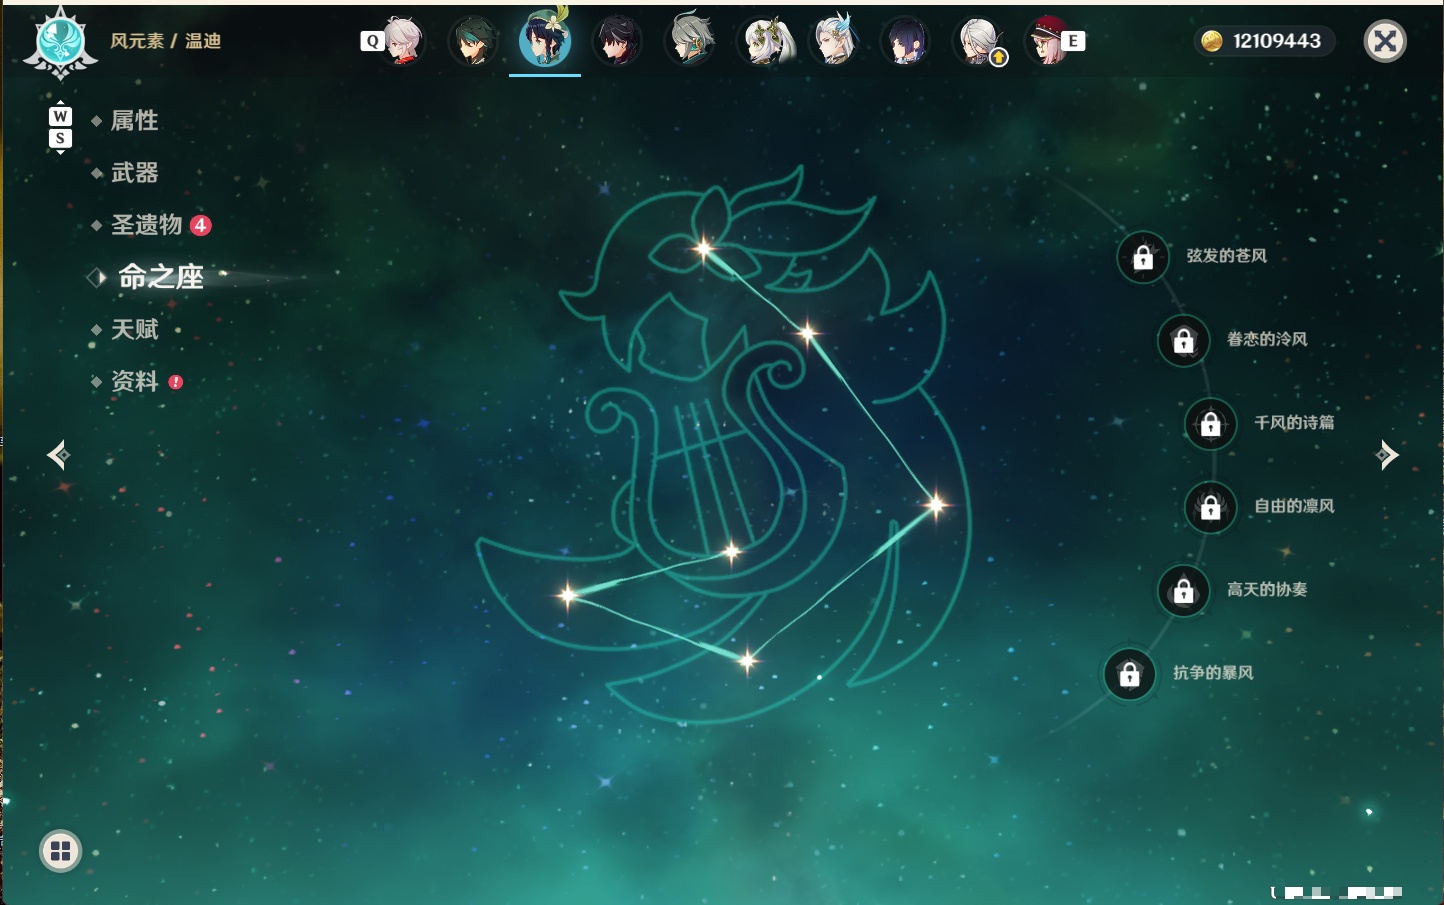Choose the red-hat character portrait beside E
Image resolution: width=1444 pixels, height=905 pixels.
click(x=1048, y=41)
